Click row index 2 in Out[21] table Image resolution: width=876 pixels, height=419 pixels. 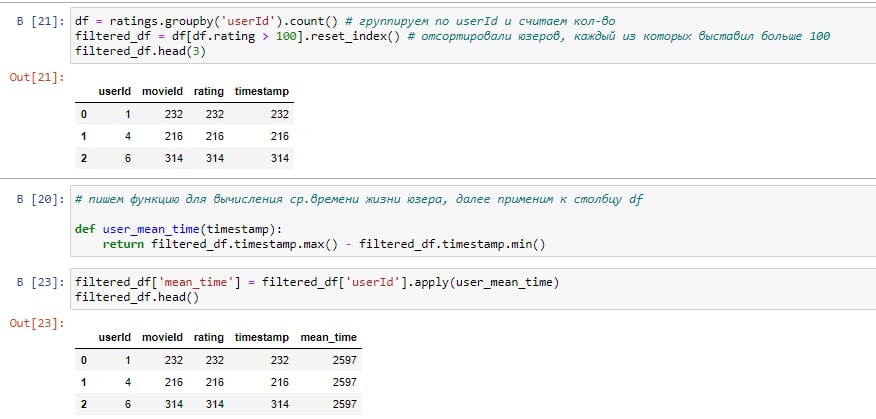click(x=84, y=159)
